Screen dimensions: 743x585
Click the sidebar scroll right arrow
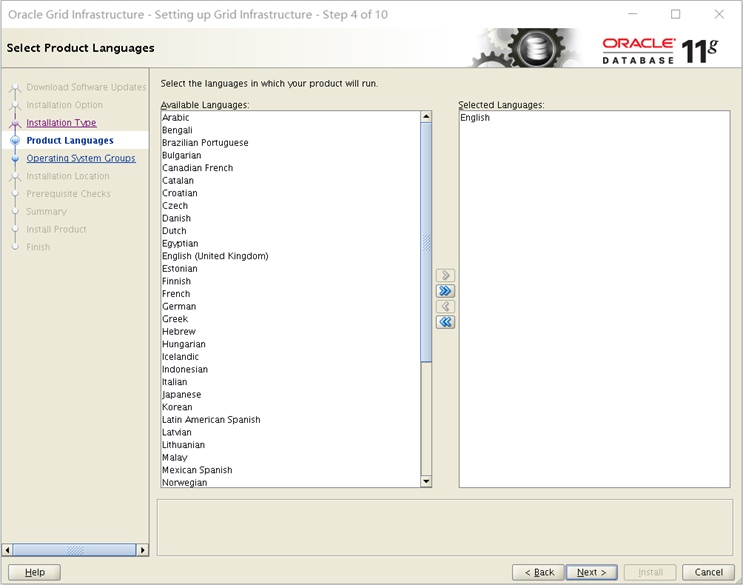point(143,550)
